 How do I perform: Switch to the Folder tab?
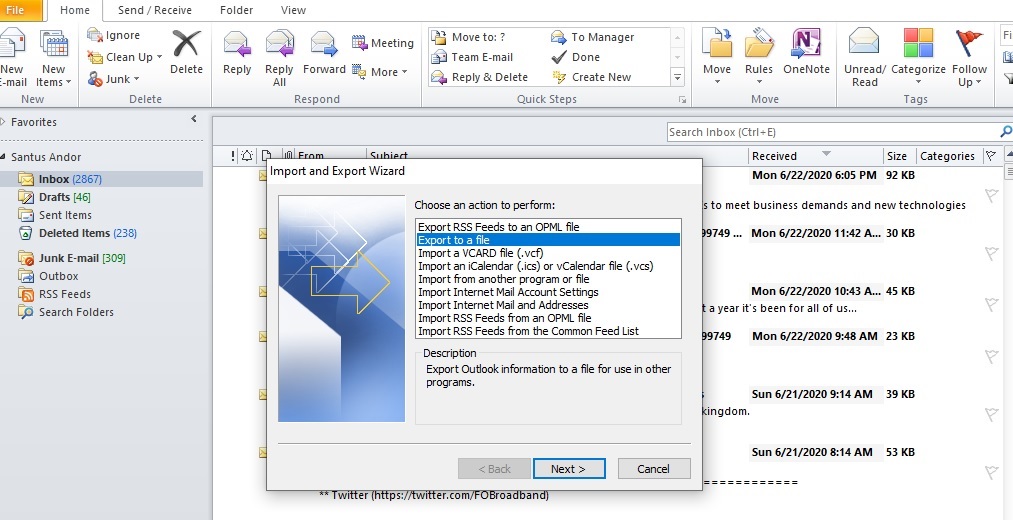pyautogui.click(x=236, y=10)
